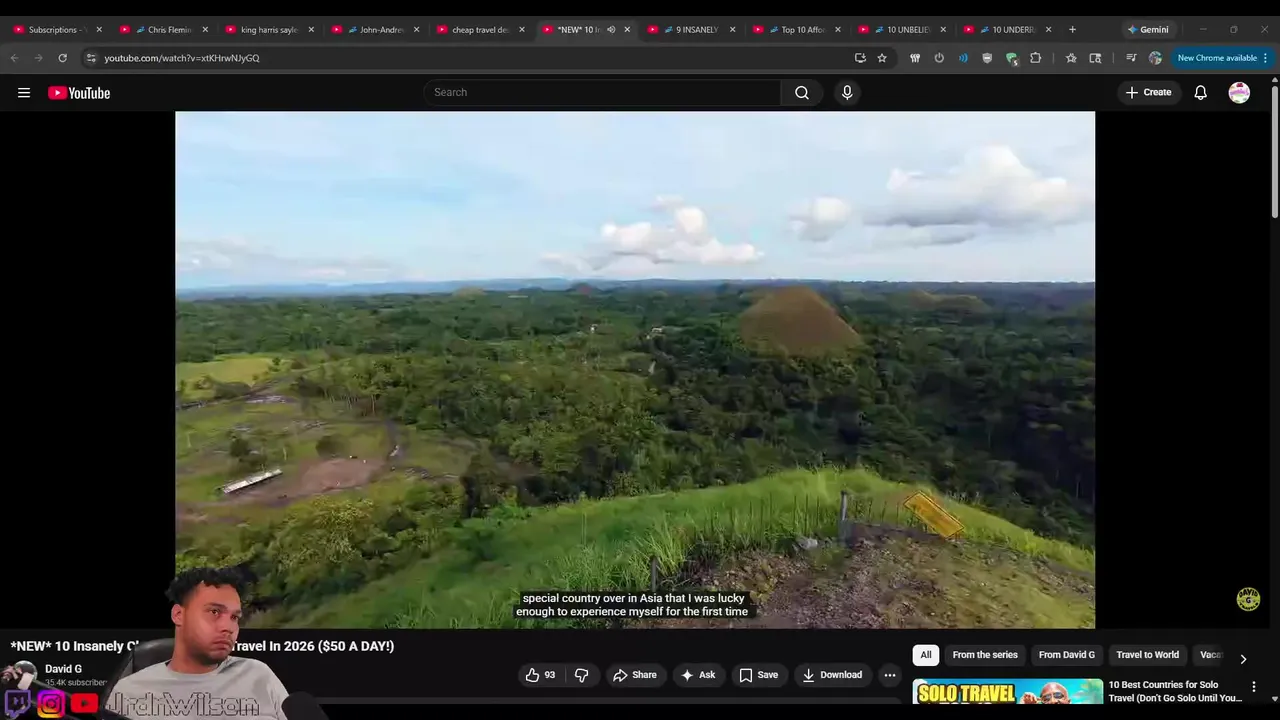The height and width of the screenshot is (720, 1280).
Task: Mute the playing tab via speaker icon
Action: 611,30
